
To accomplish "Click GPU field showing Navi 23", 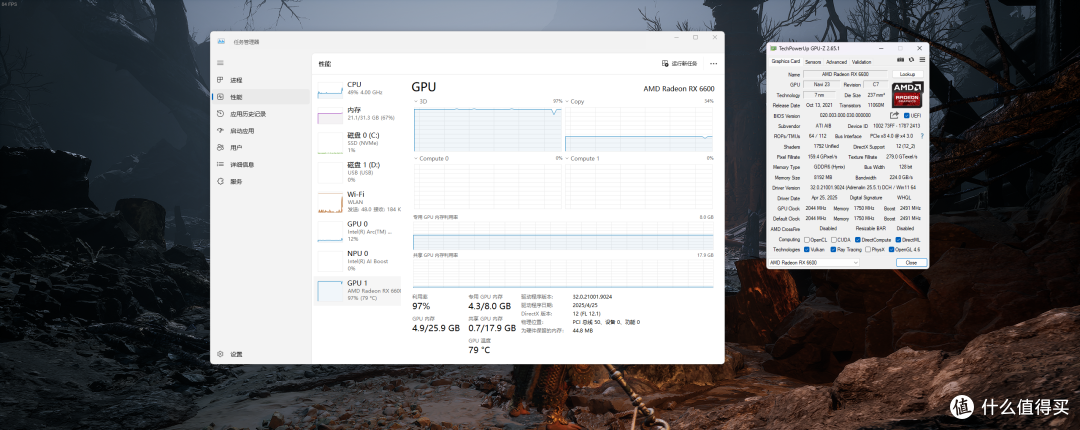I will (822, 84).
